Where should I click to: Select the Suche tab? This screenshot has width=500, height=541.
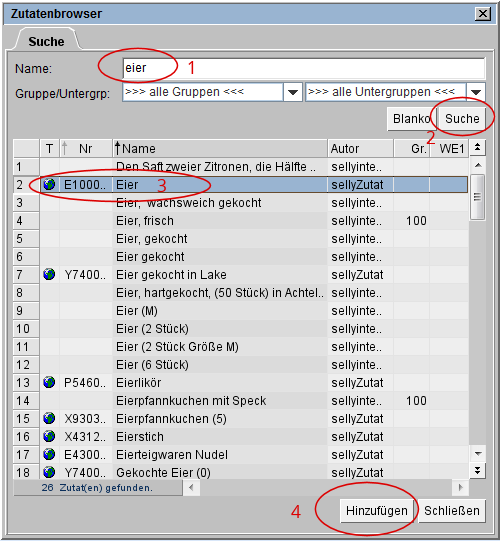(46, 41)
